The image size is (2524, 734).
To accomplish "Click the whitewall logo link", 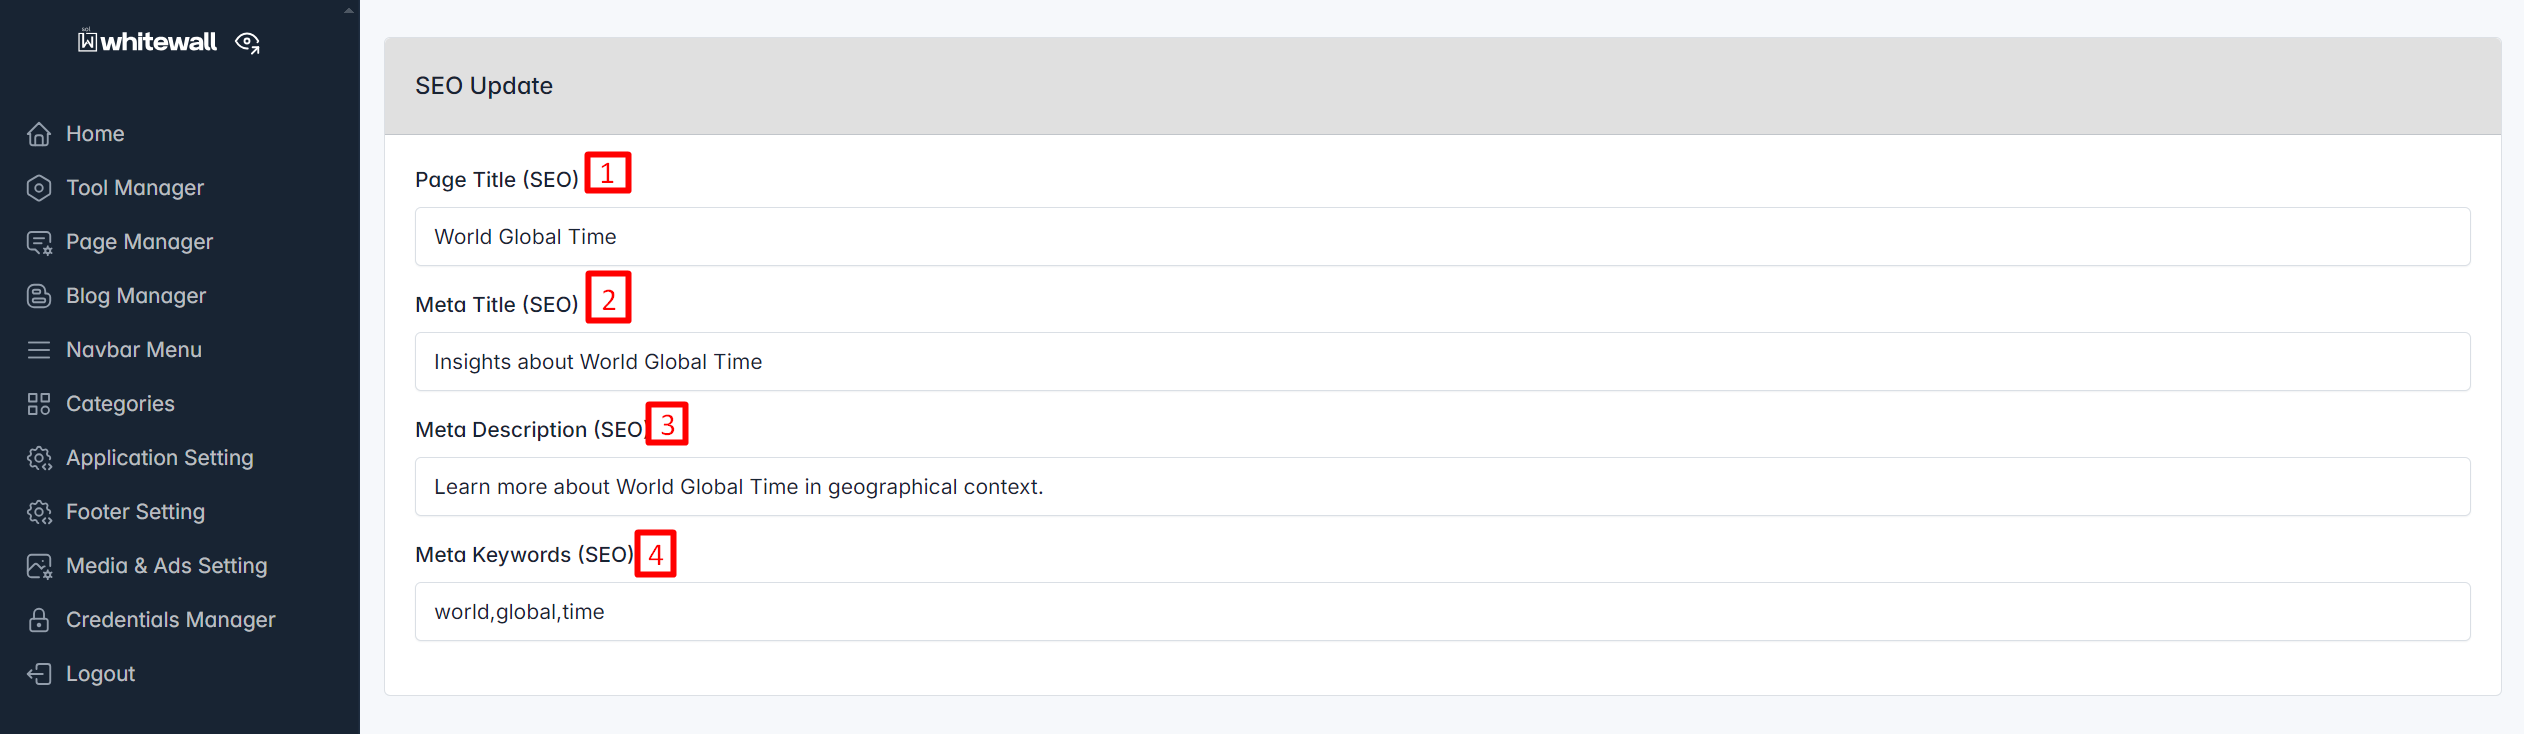I will click(148, 41).
